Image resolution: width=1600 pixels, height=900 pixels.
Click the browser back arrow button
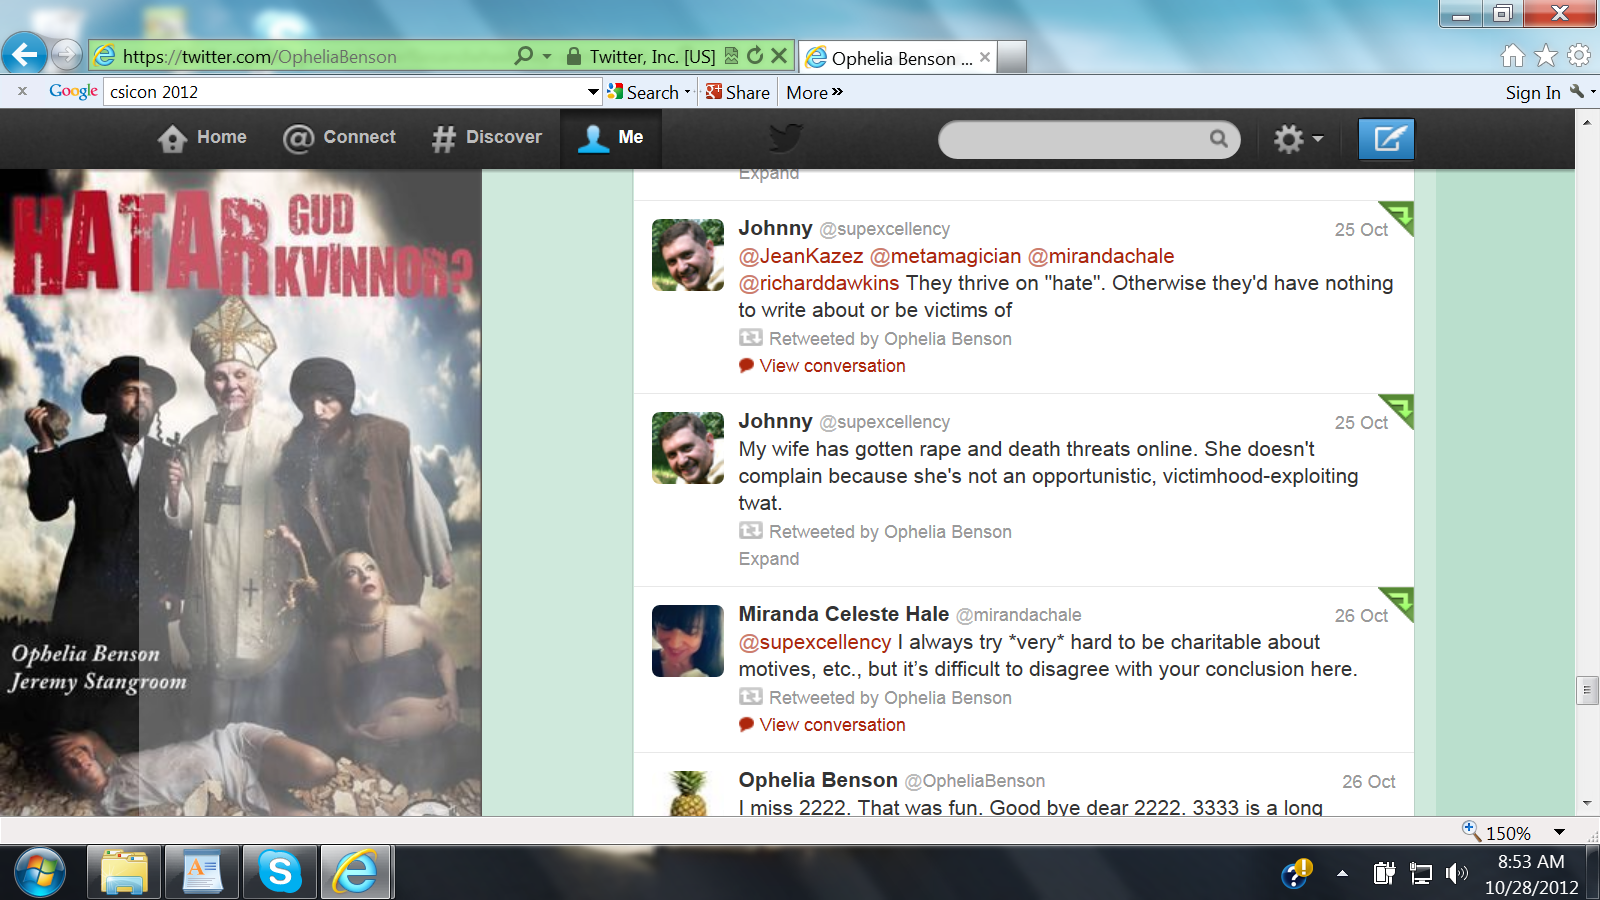point(24,54)
